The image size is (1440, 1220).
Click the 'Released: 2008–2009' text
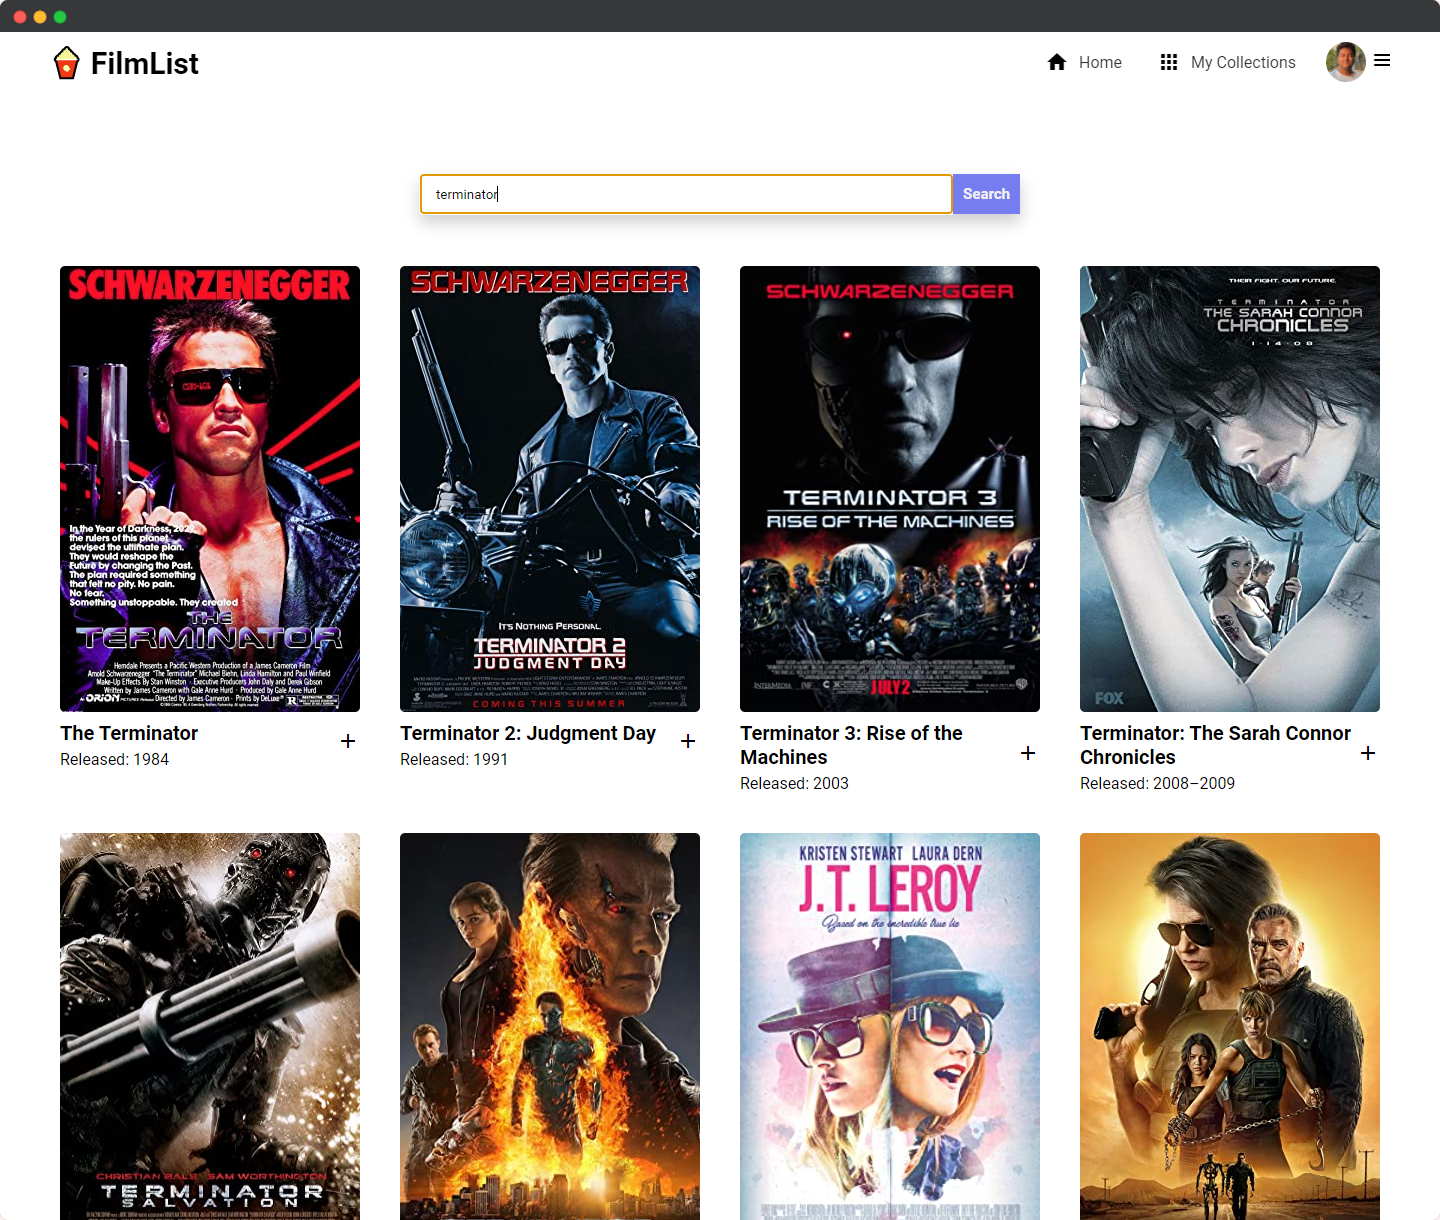(x=1157, y=784)
